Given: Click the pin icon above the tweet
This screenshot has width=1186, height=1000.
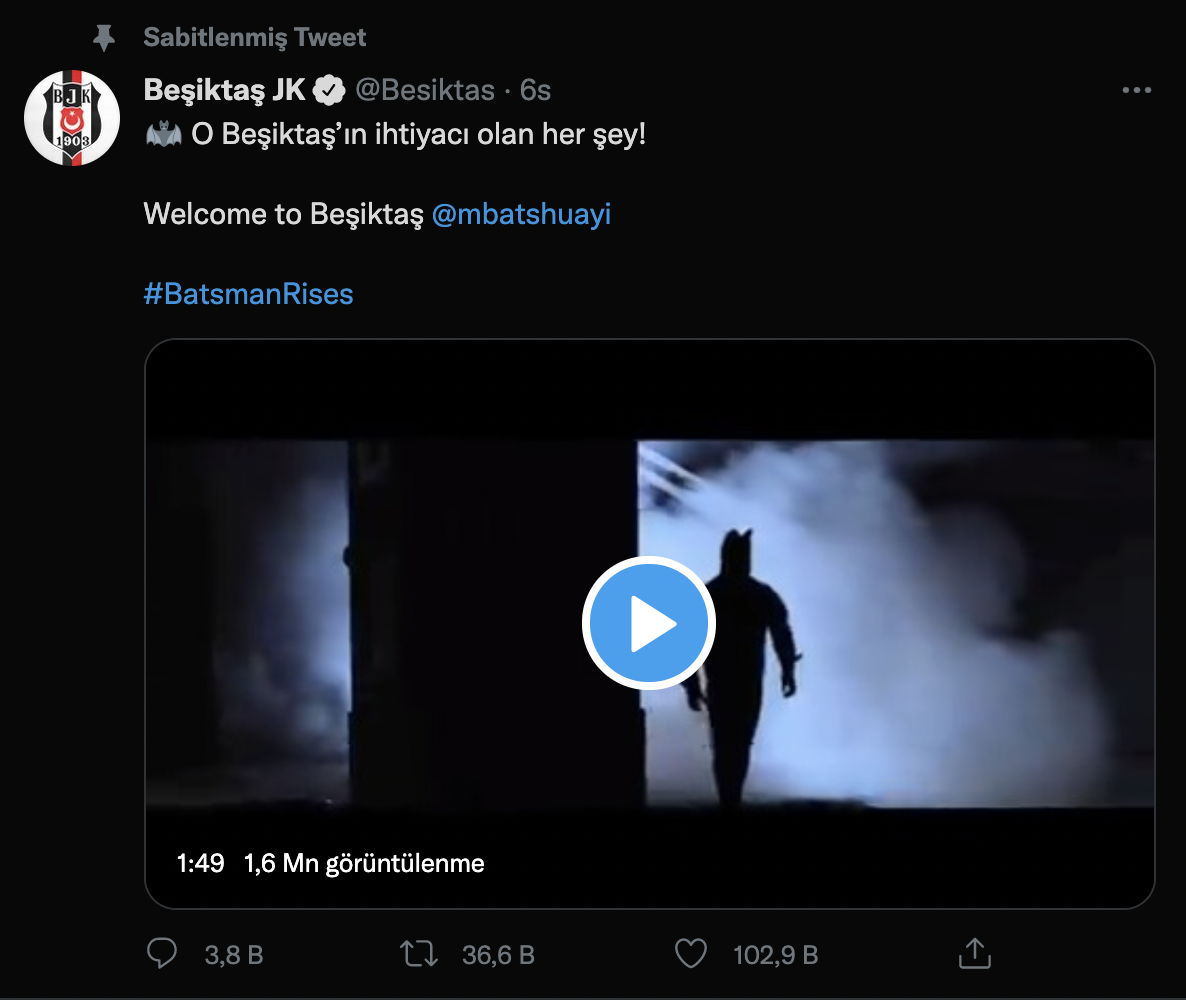Looking at the screenshot, I should click(103, 38).
